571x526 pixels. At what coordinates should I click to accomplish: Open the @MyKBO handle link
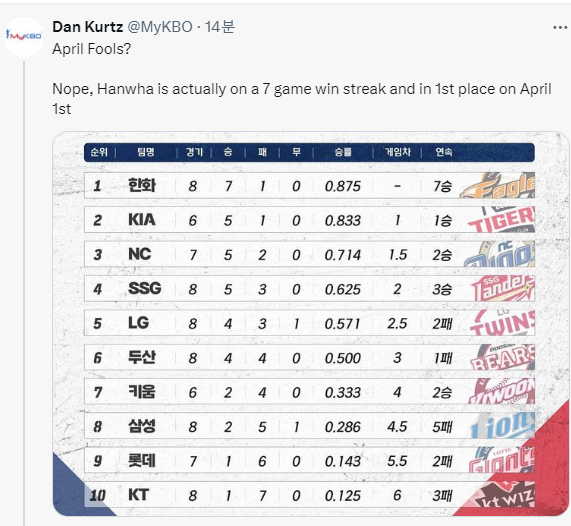[160, 27]
